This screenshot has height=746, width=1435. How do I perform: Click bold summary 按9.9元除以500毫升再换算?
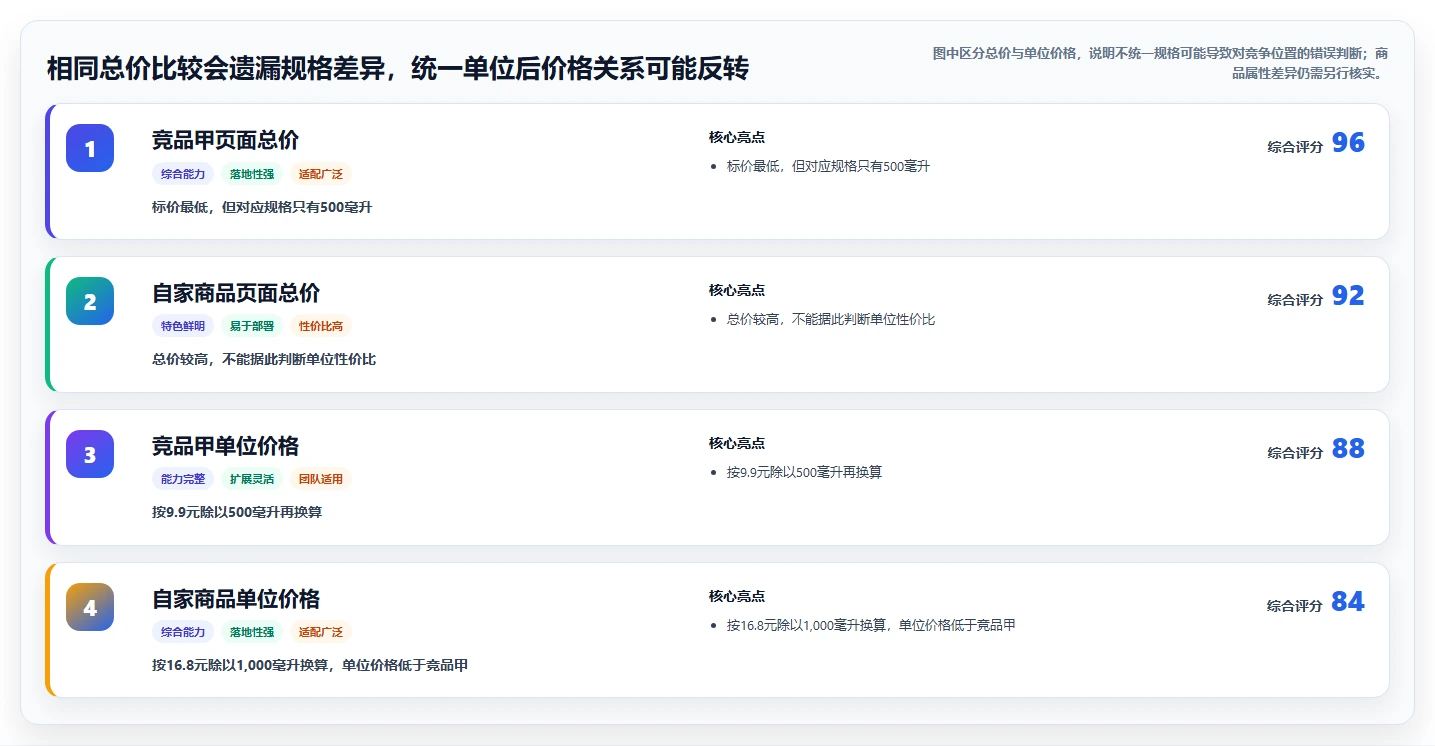[x=237, y=512]
